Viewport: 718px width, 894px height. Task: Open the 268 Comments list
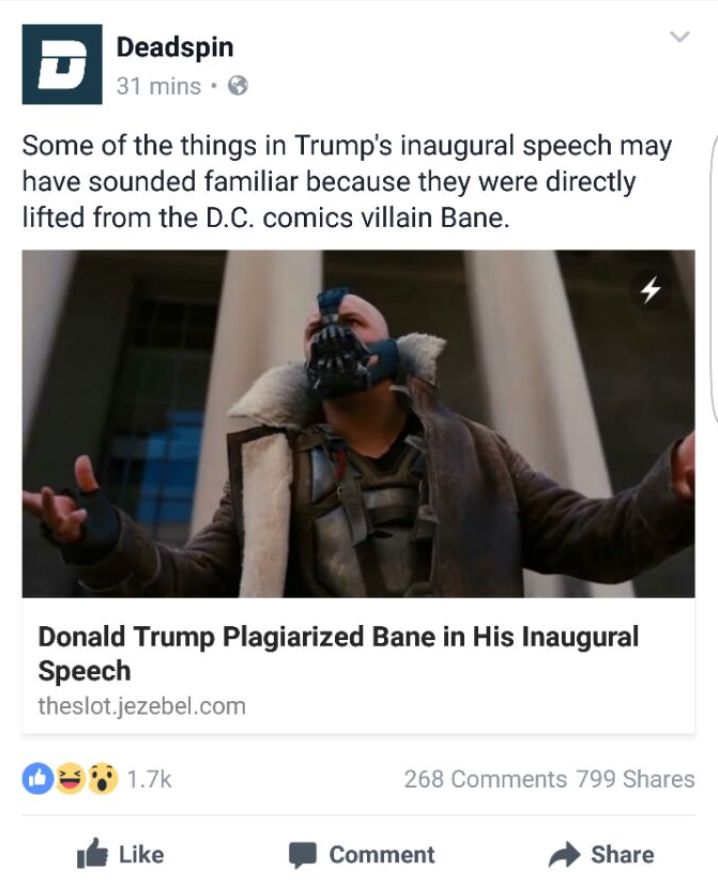486,779
